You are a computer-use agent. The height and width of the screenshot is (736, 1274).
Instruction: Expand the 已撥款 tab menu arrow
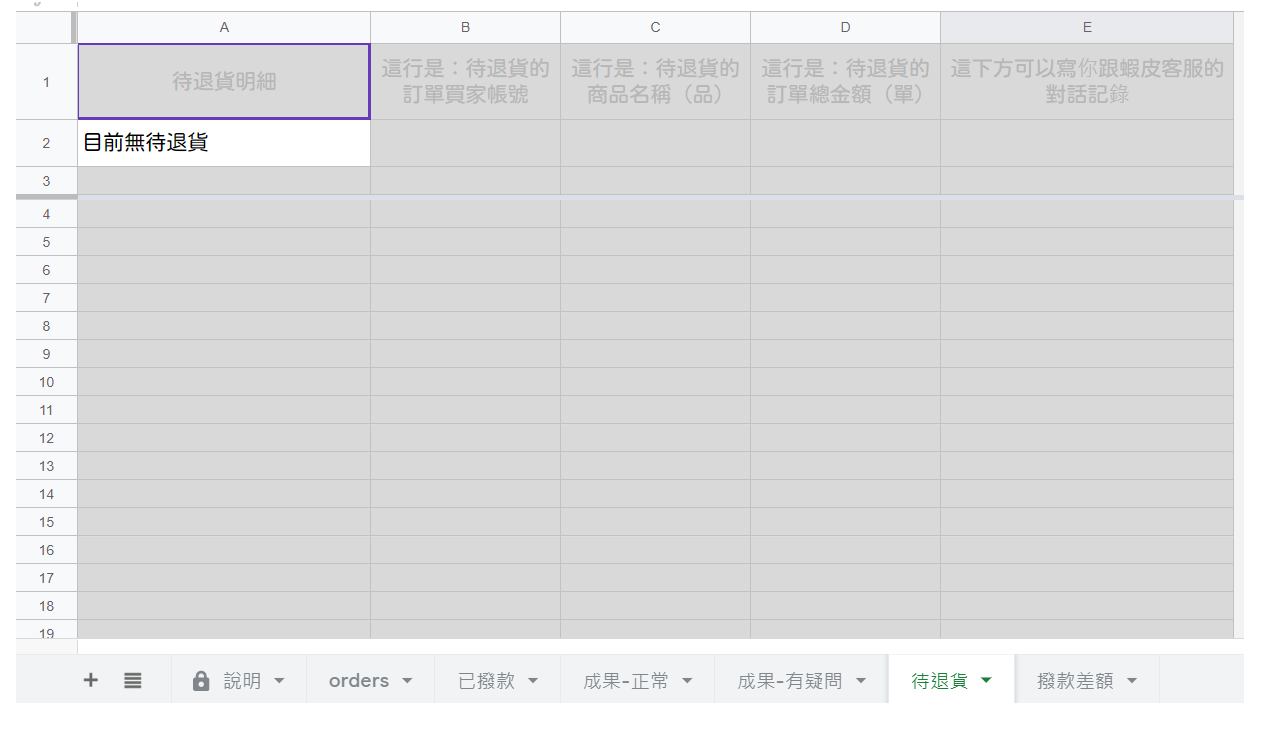coord(533,681)
